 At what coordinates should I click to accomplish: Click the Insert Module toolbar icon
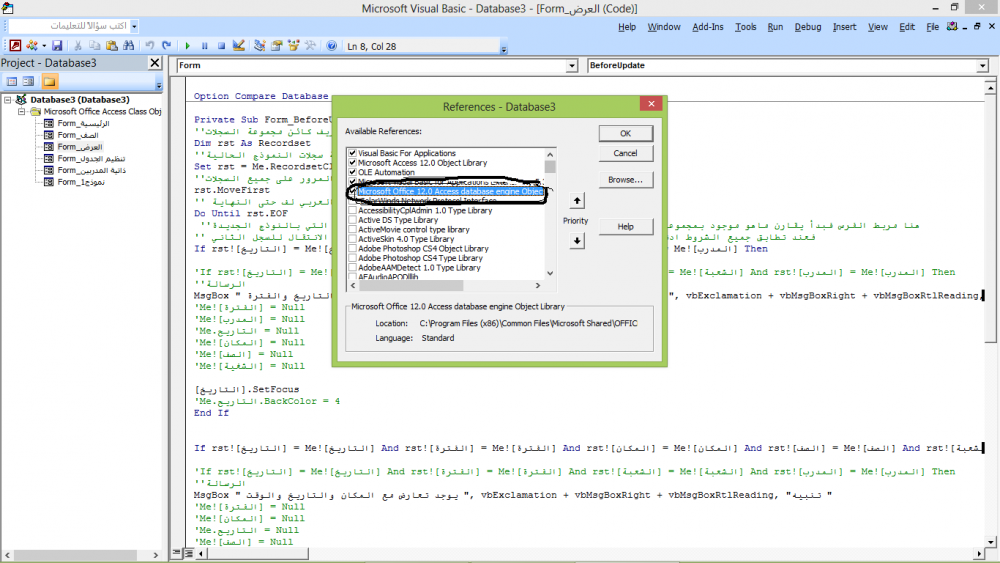[31, 45]
